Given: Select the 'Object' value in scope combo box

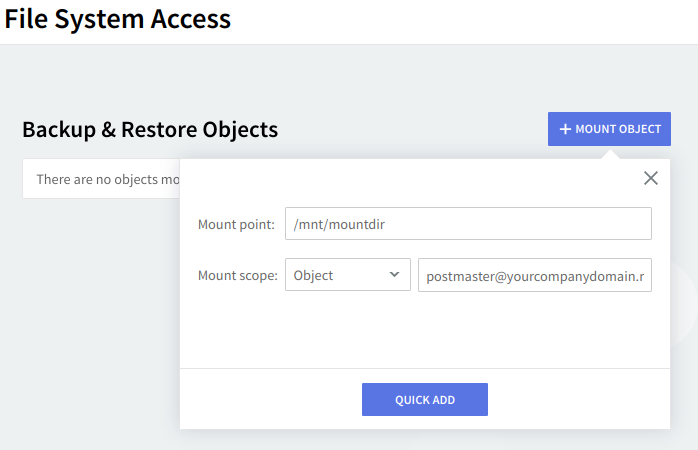Looking at the screenshot, I should coord(314,275).
